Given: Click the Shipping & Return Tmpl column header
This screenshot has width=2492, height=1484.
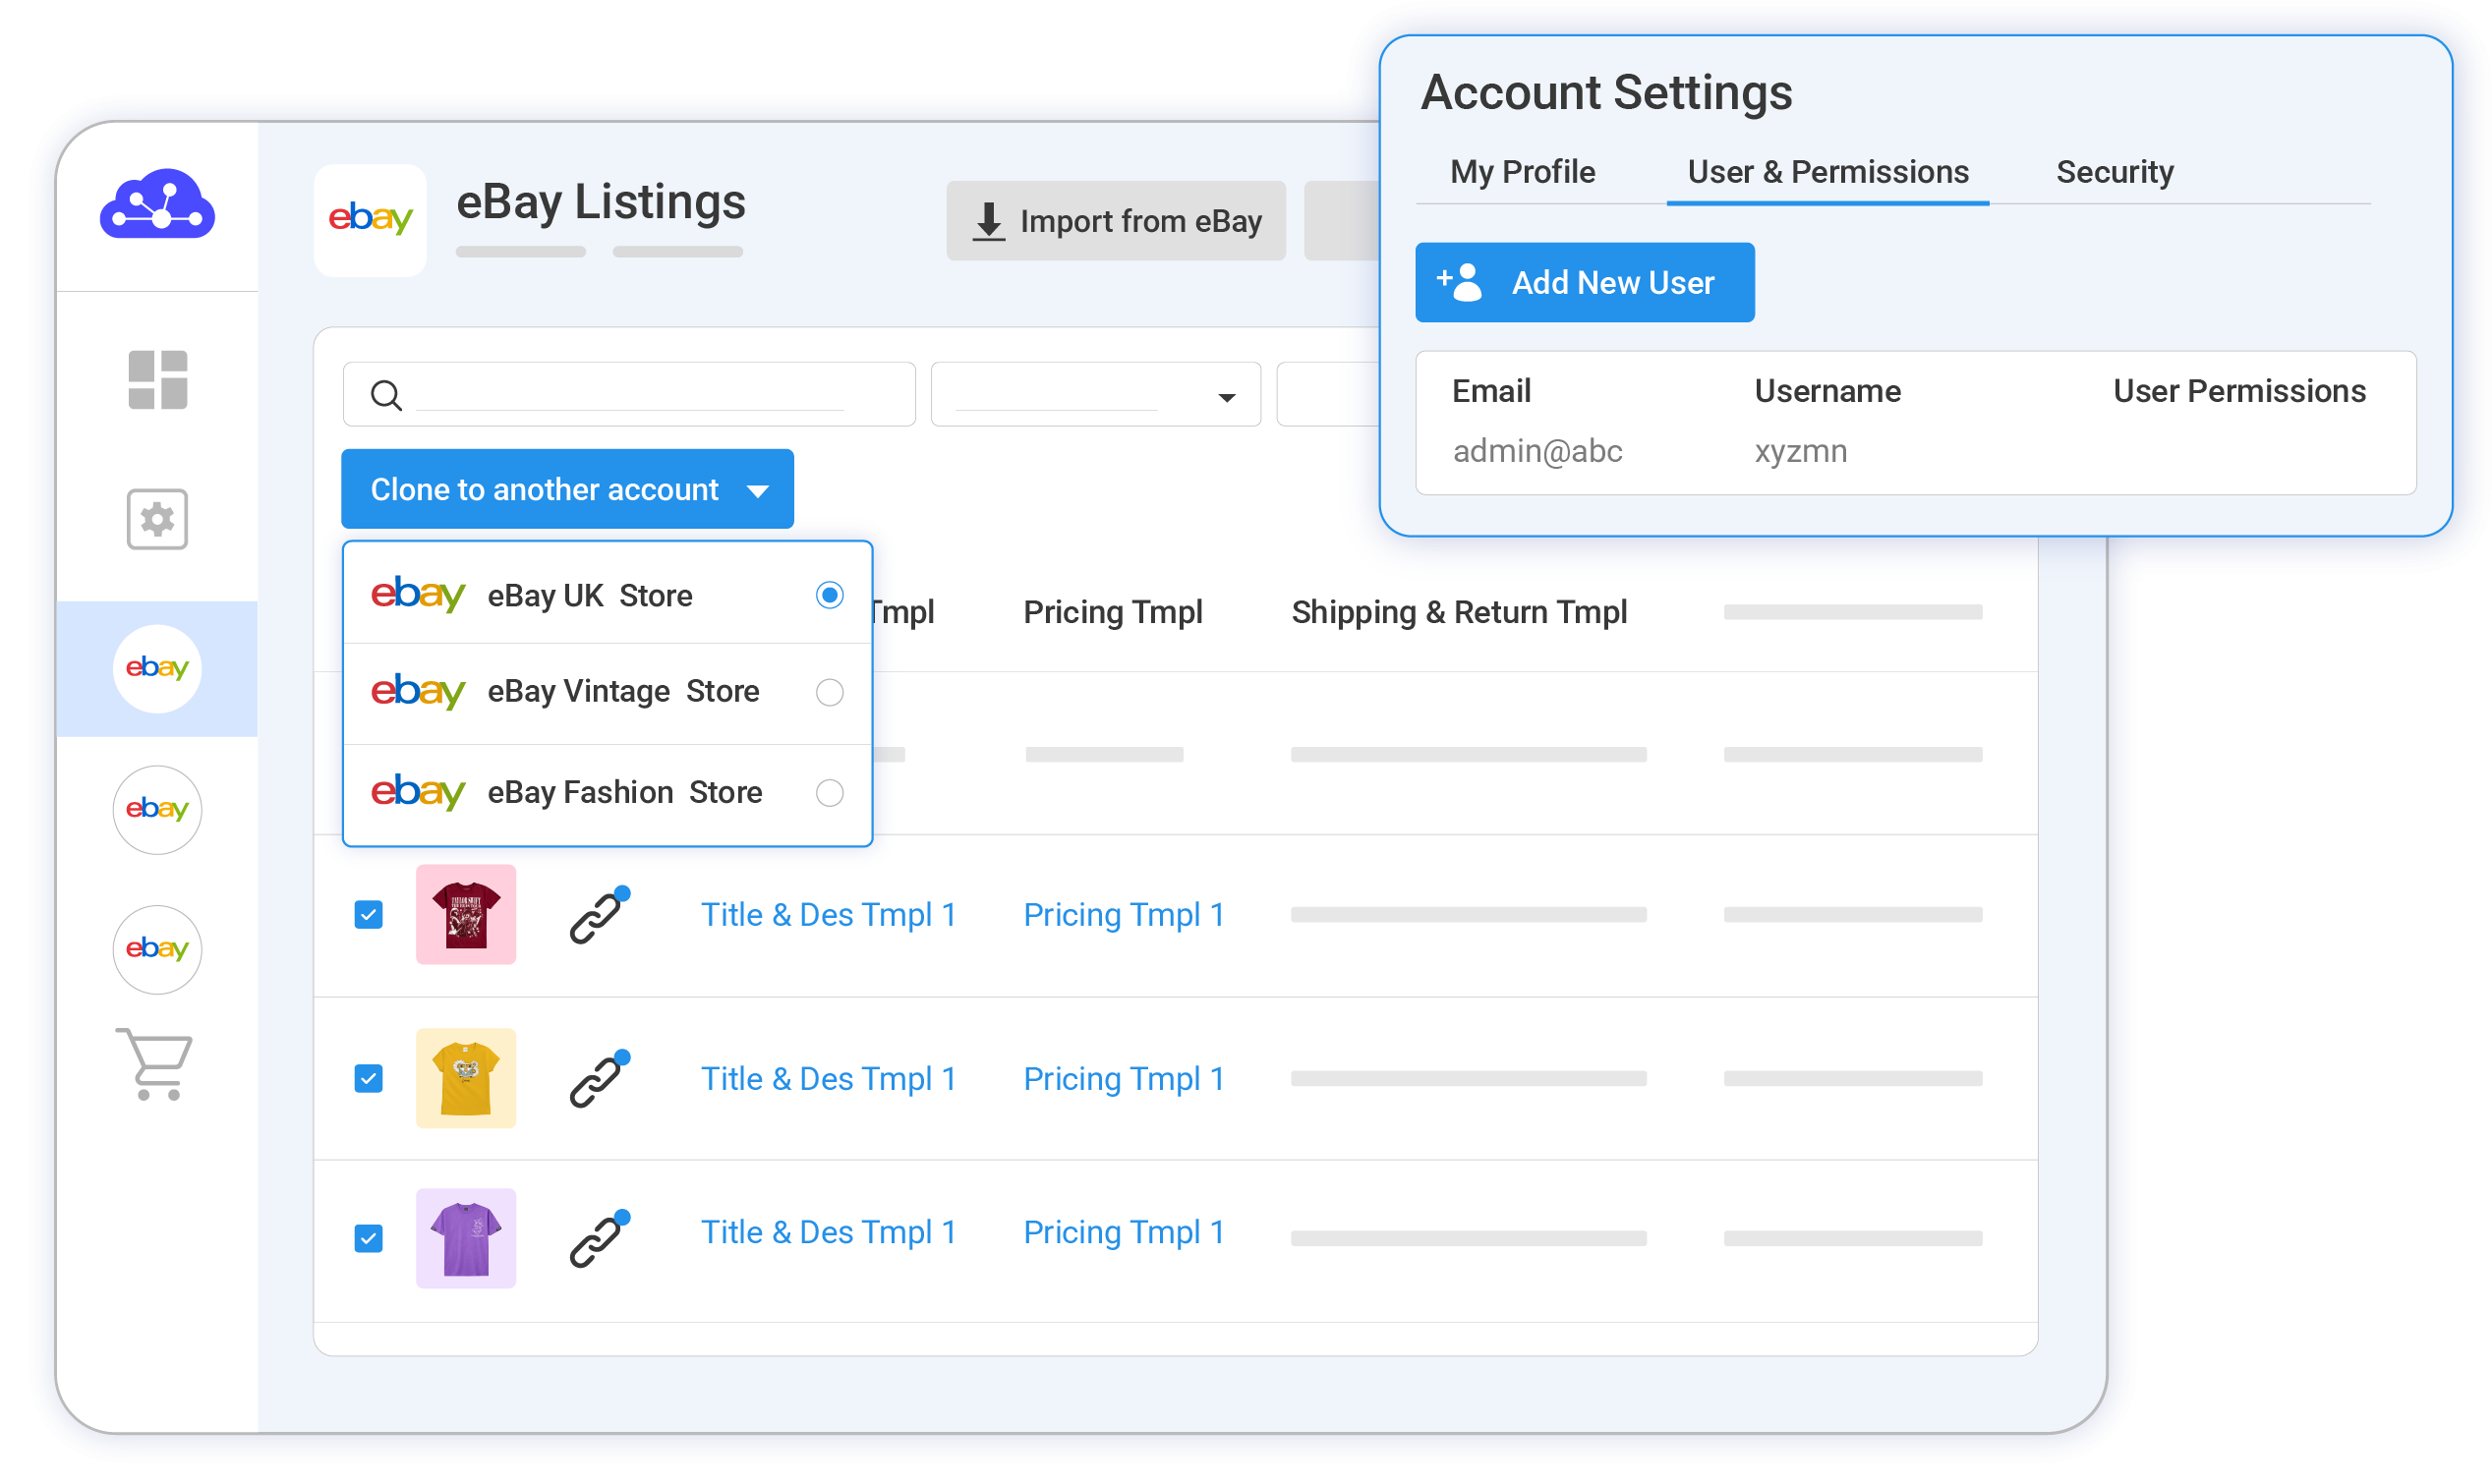Looking at the screenshot, I should [1460, 613].
